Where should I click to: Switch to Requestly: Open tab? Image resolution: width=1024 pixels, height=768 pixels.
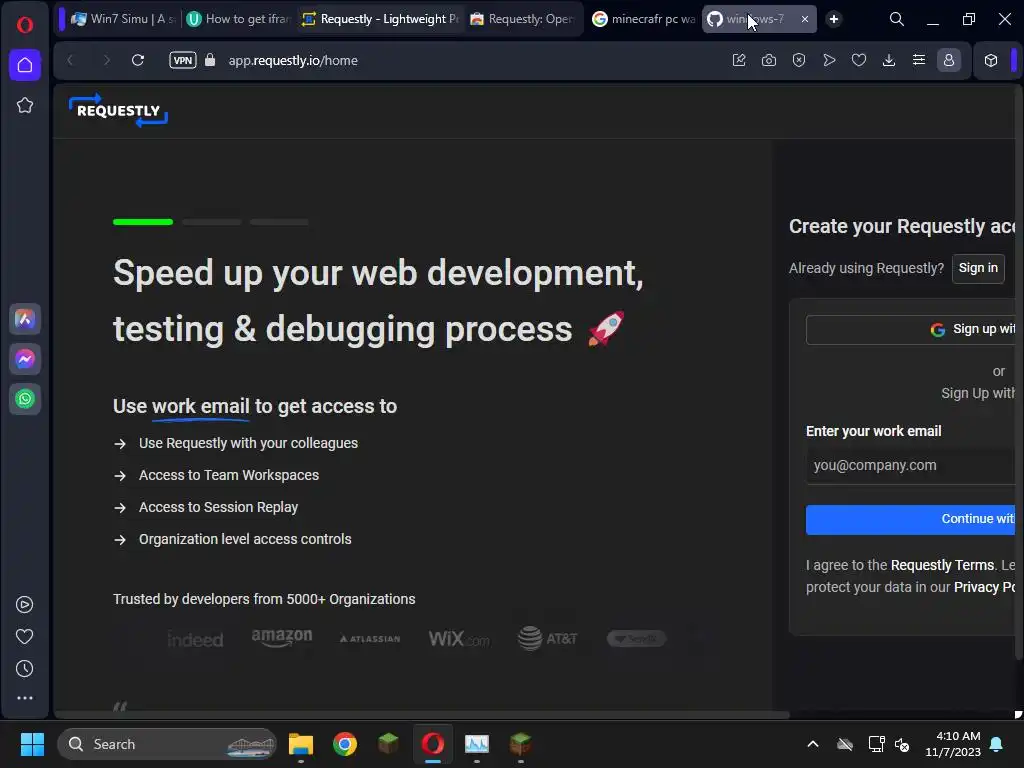522,19
